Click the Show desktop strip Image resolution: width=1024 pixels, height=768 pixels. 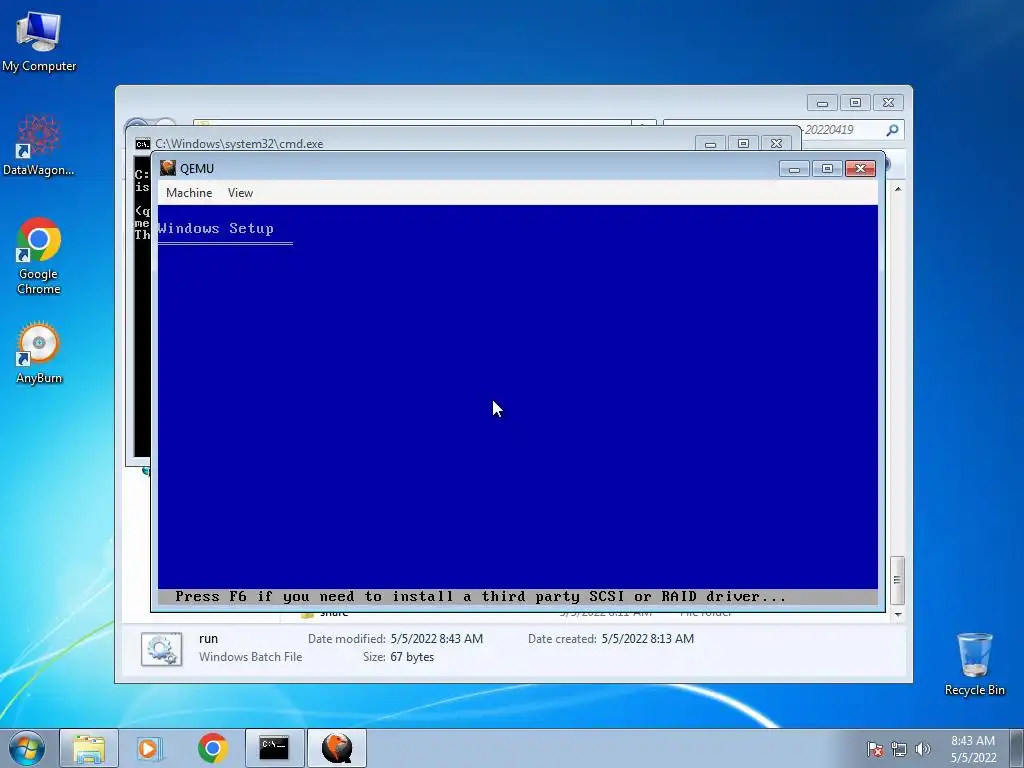pyautogui.click(x=1018, y=748)
